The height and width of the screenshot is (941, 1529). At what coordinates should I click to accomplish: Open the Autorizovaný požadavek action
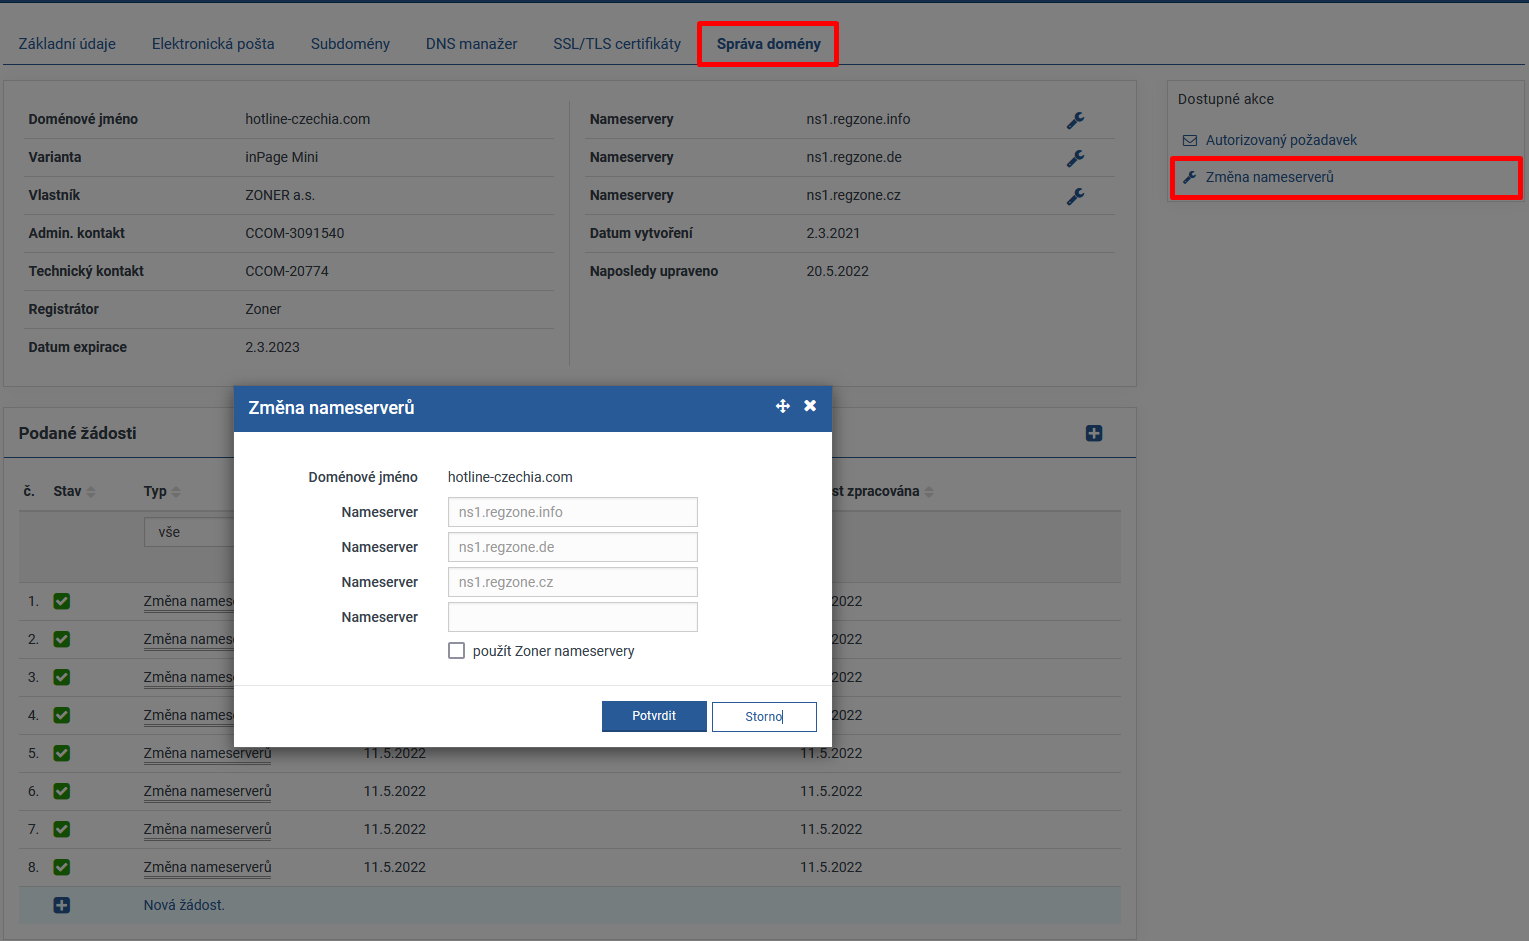(x=1281, y=140)
